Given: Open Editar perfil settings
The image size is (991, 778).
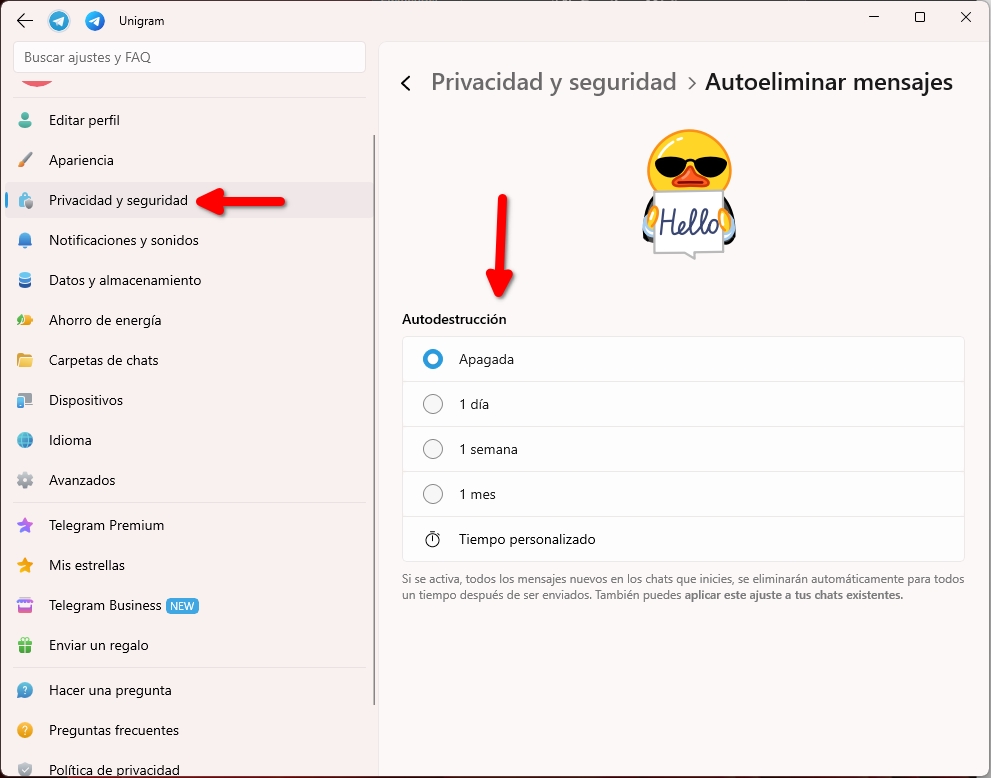Looking at the screenshot, I should pyautogui.click(x=189, y=120).
